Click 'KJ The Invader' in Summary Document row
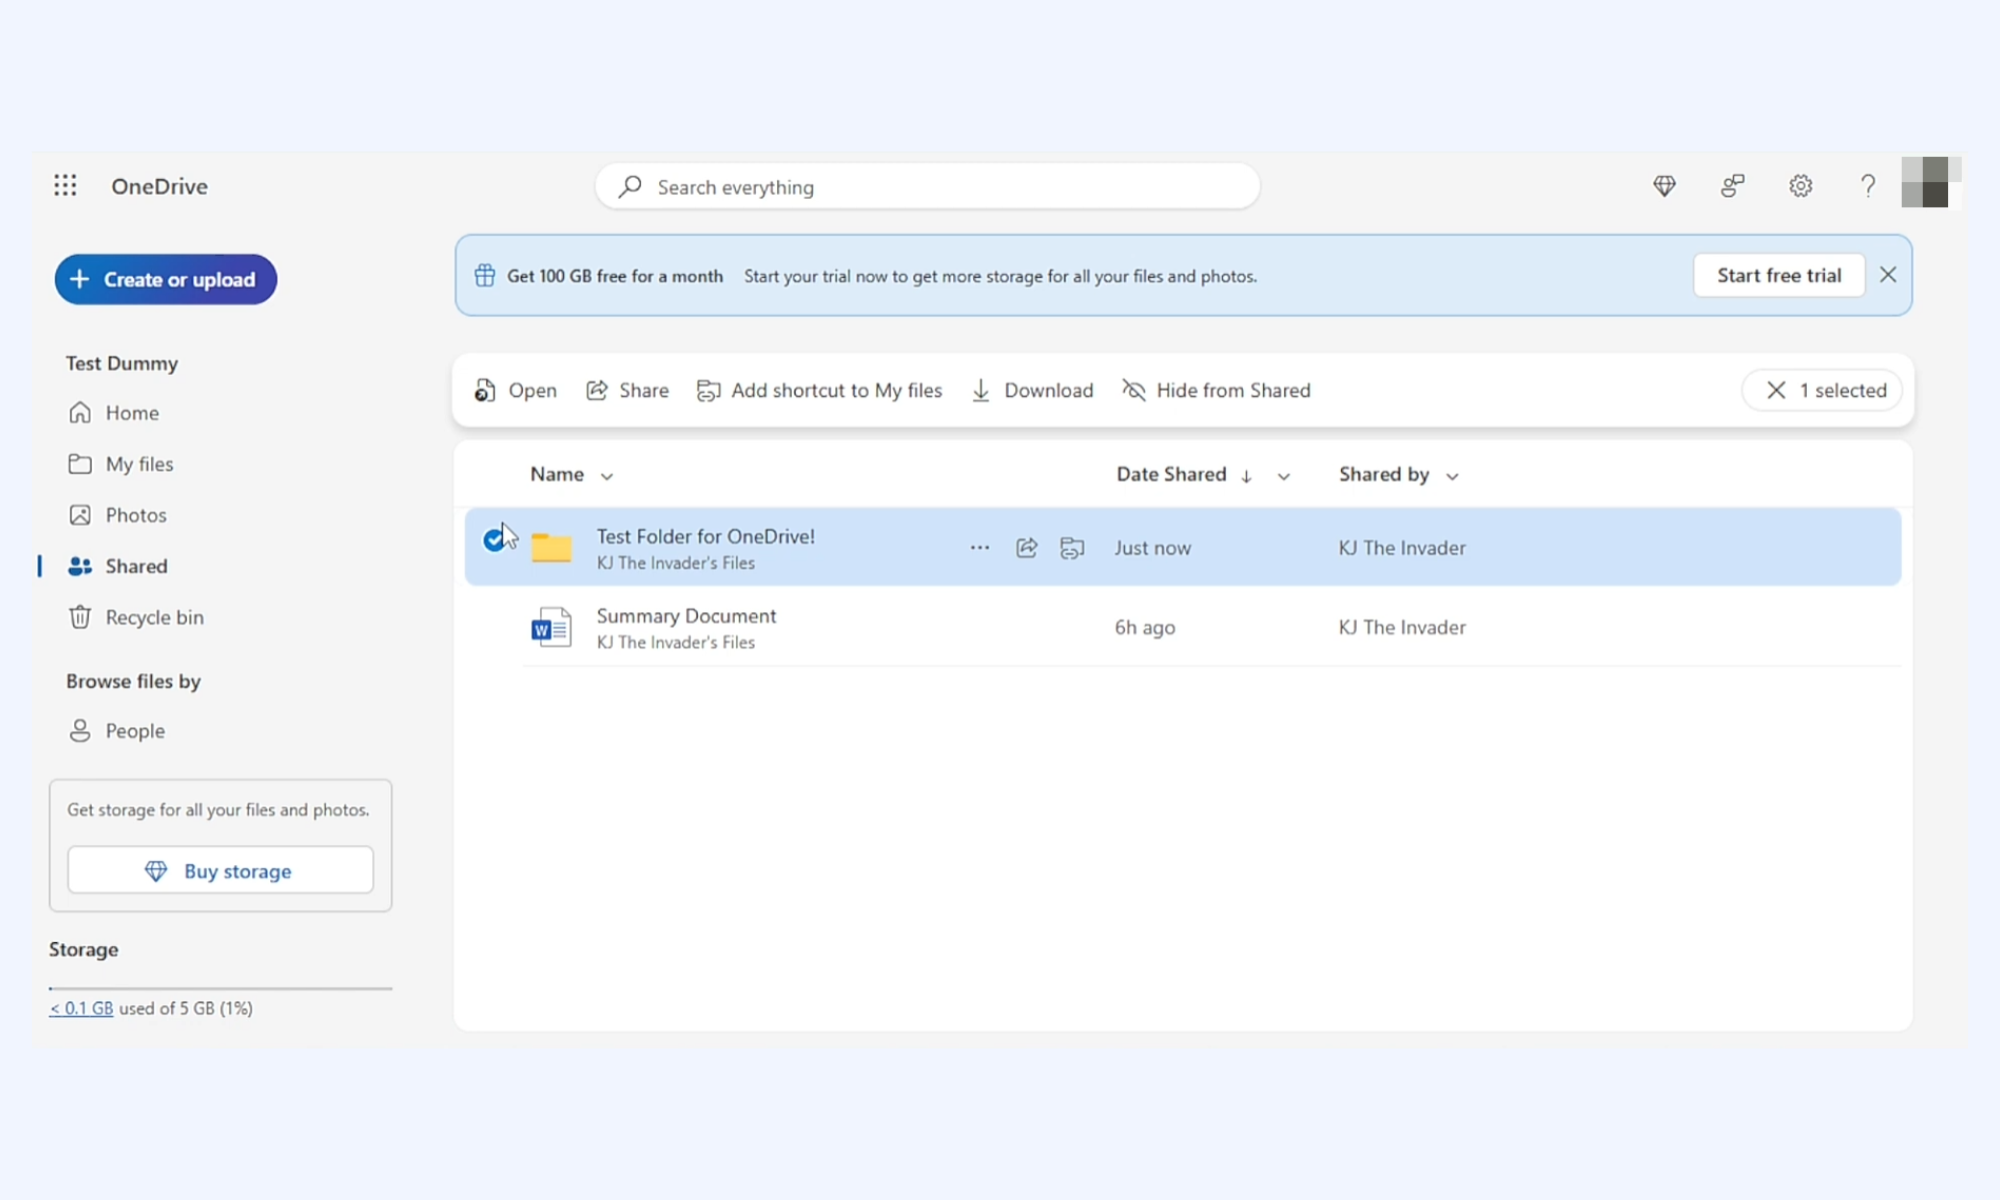This screenshot has height=1200, width=2000. click(1402, 627)
